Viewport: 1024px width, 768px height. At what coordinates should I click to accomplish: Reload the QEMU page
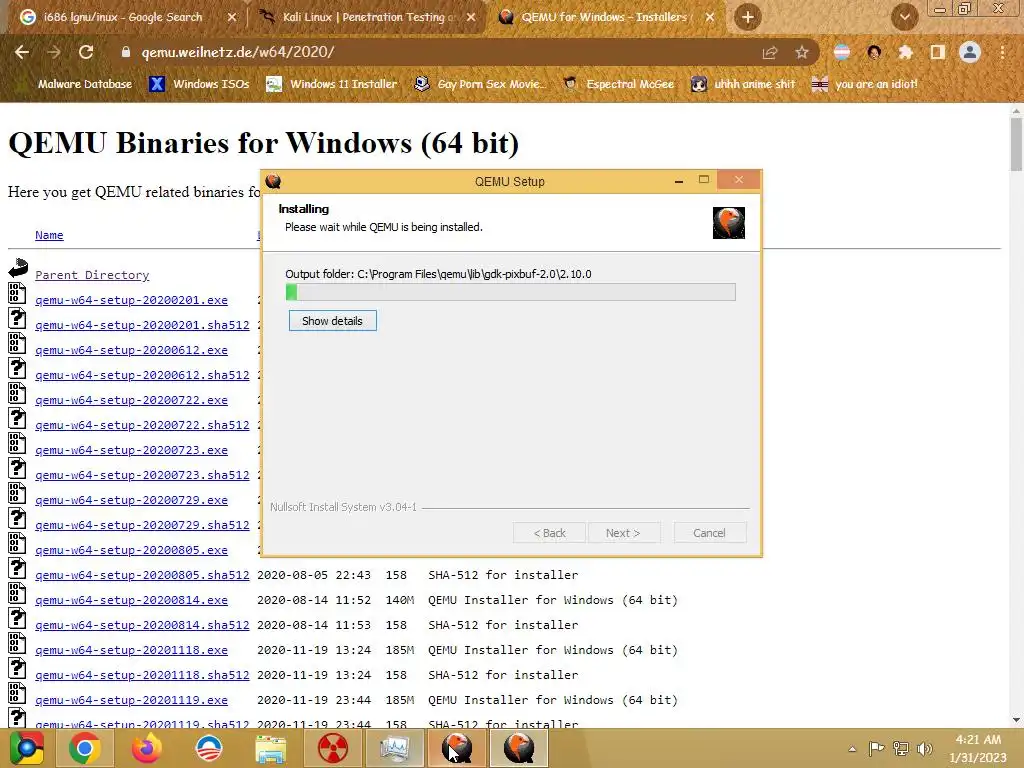pos(86,52)
